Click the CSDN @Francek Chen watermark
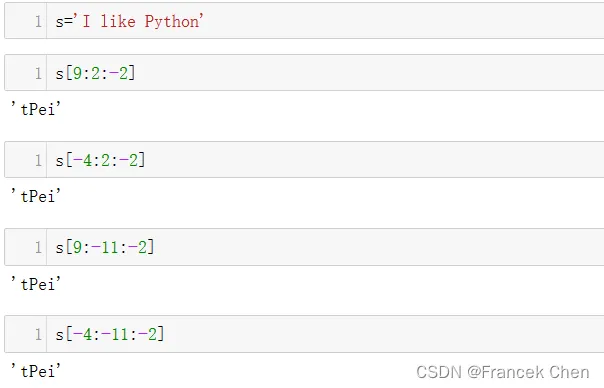The image size is (604, 388). [503, 372]
